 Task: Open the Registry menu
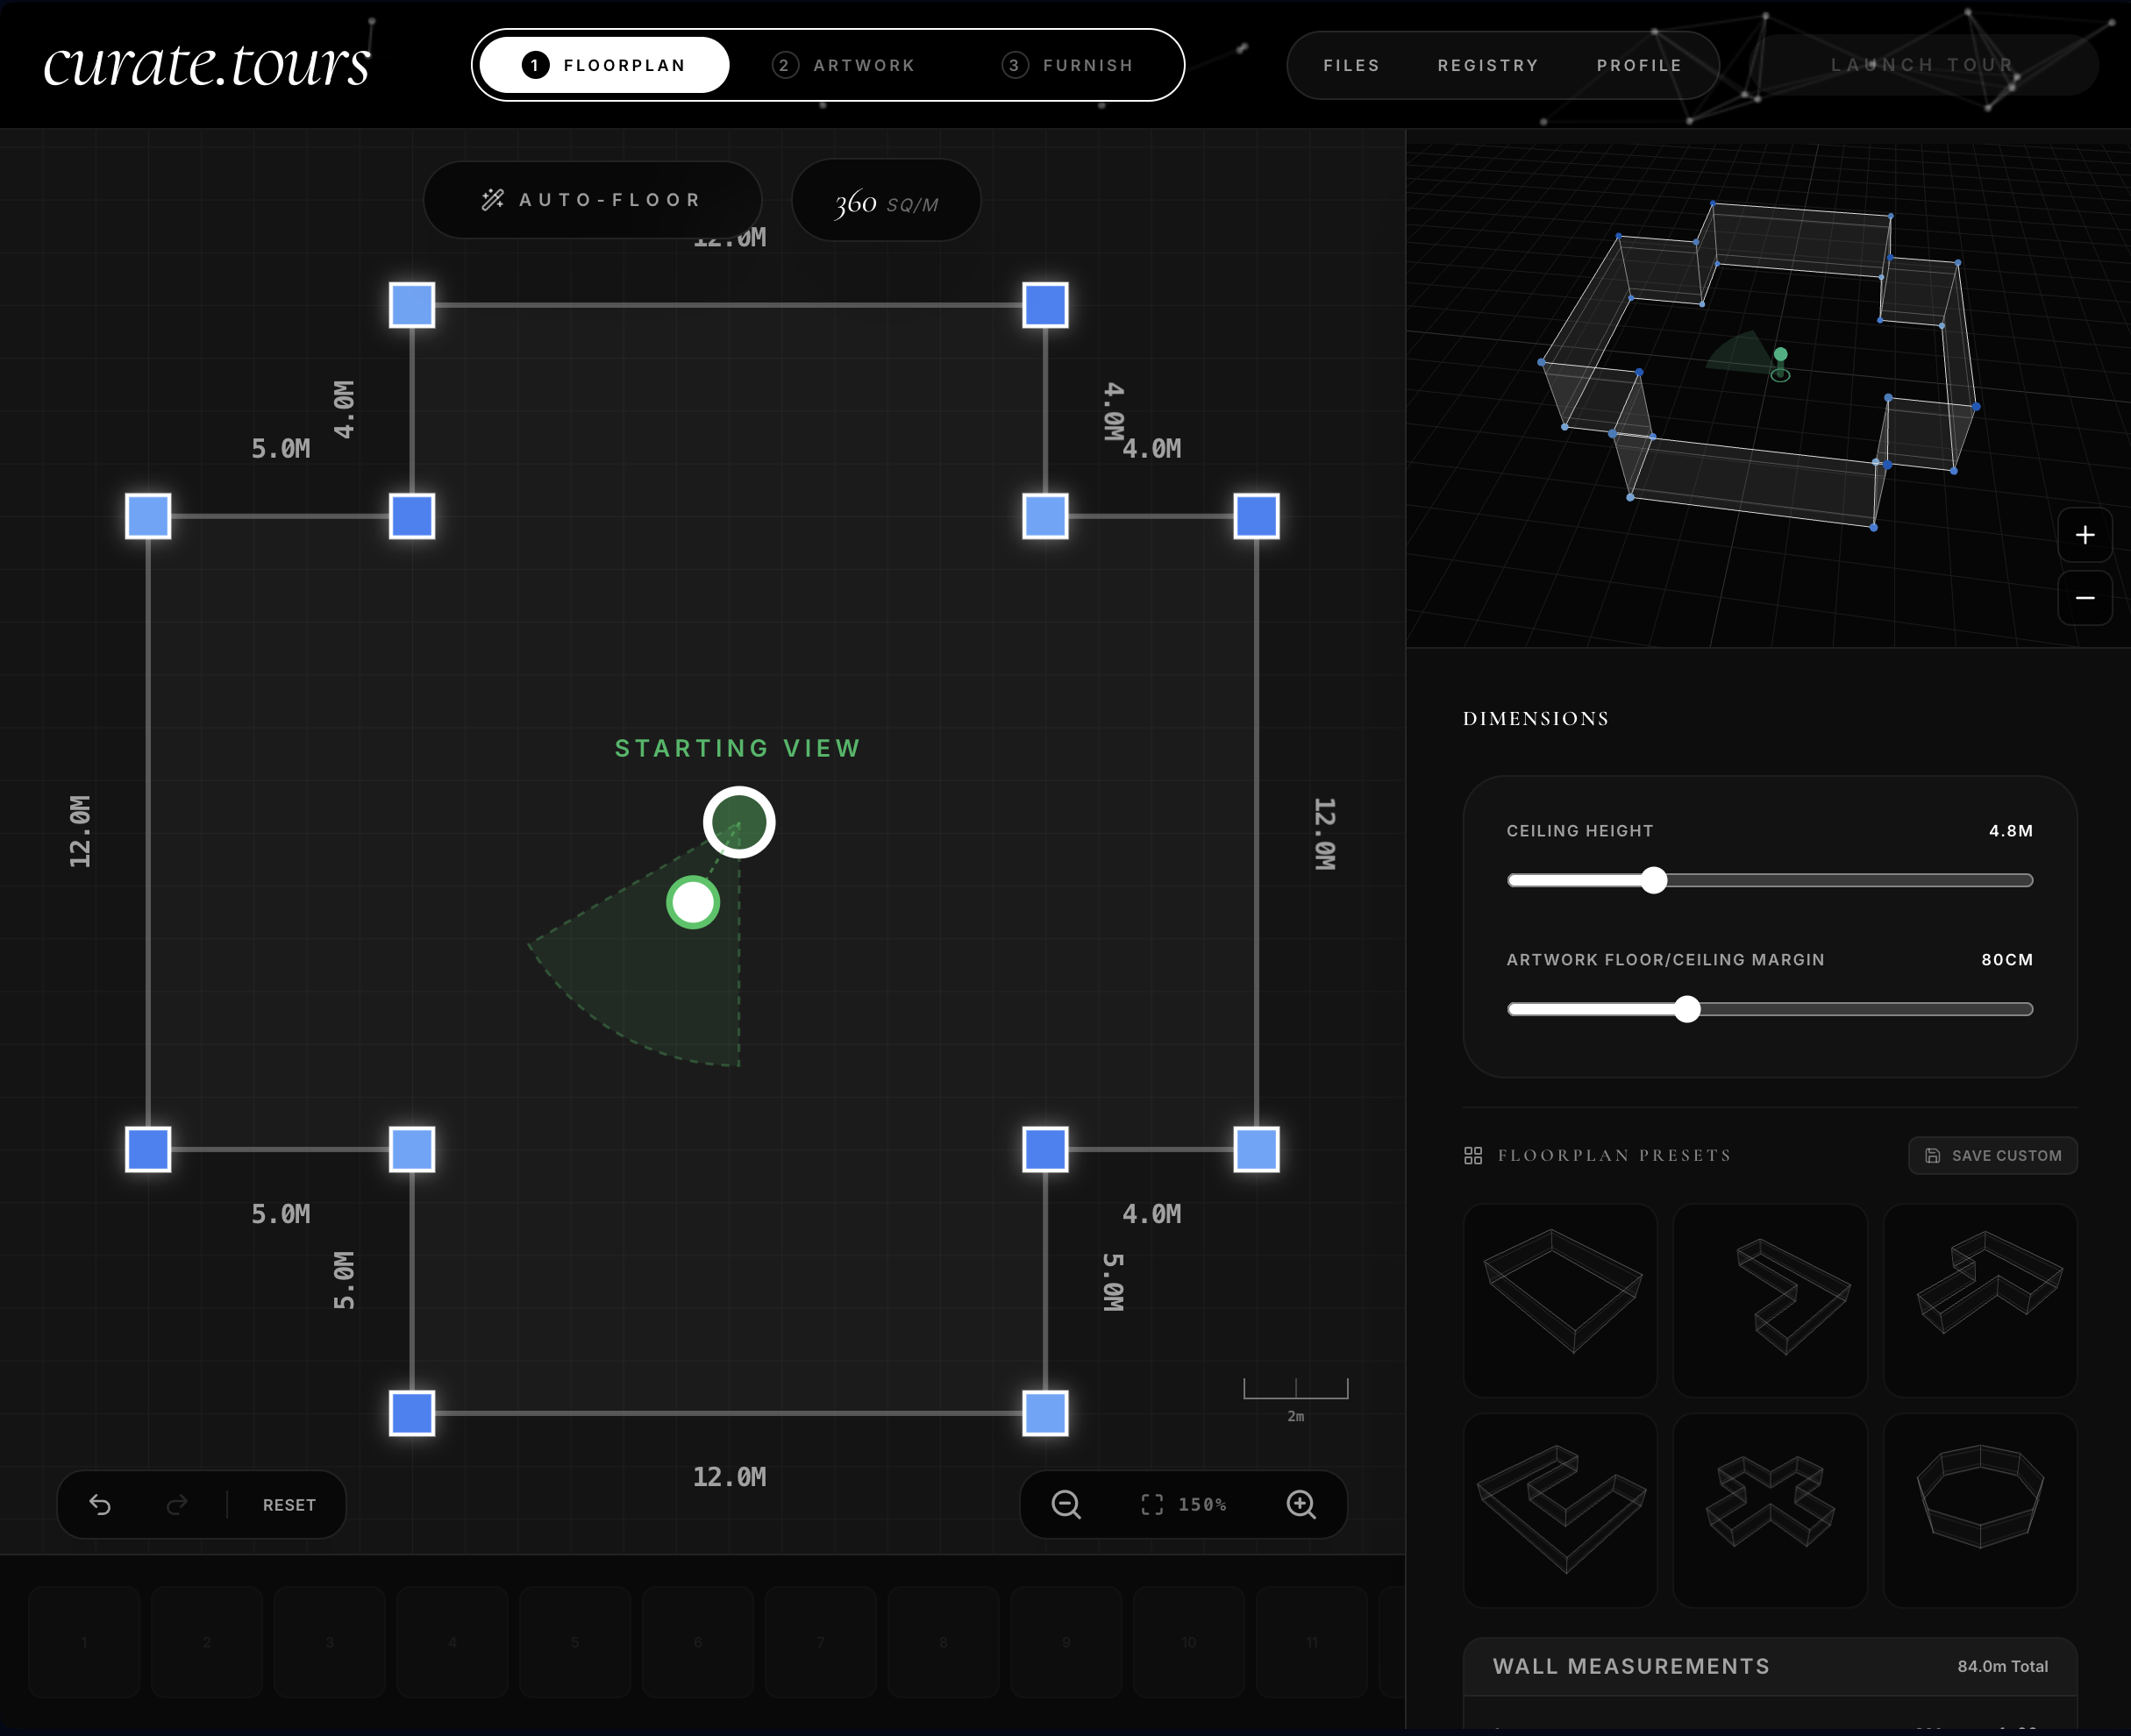[1488, 64]
